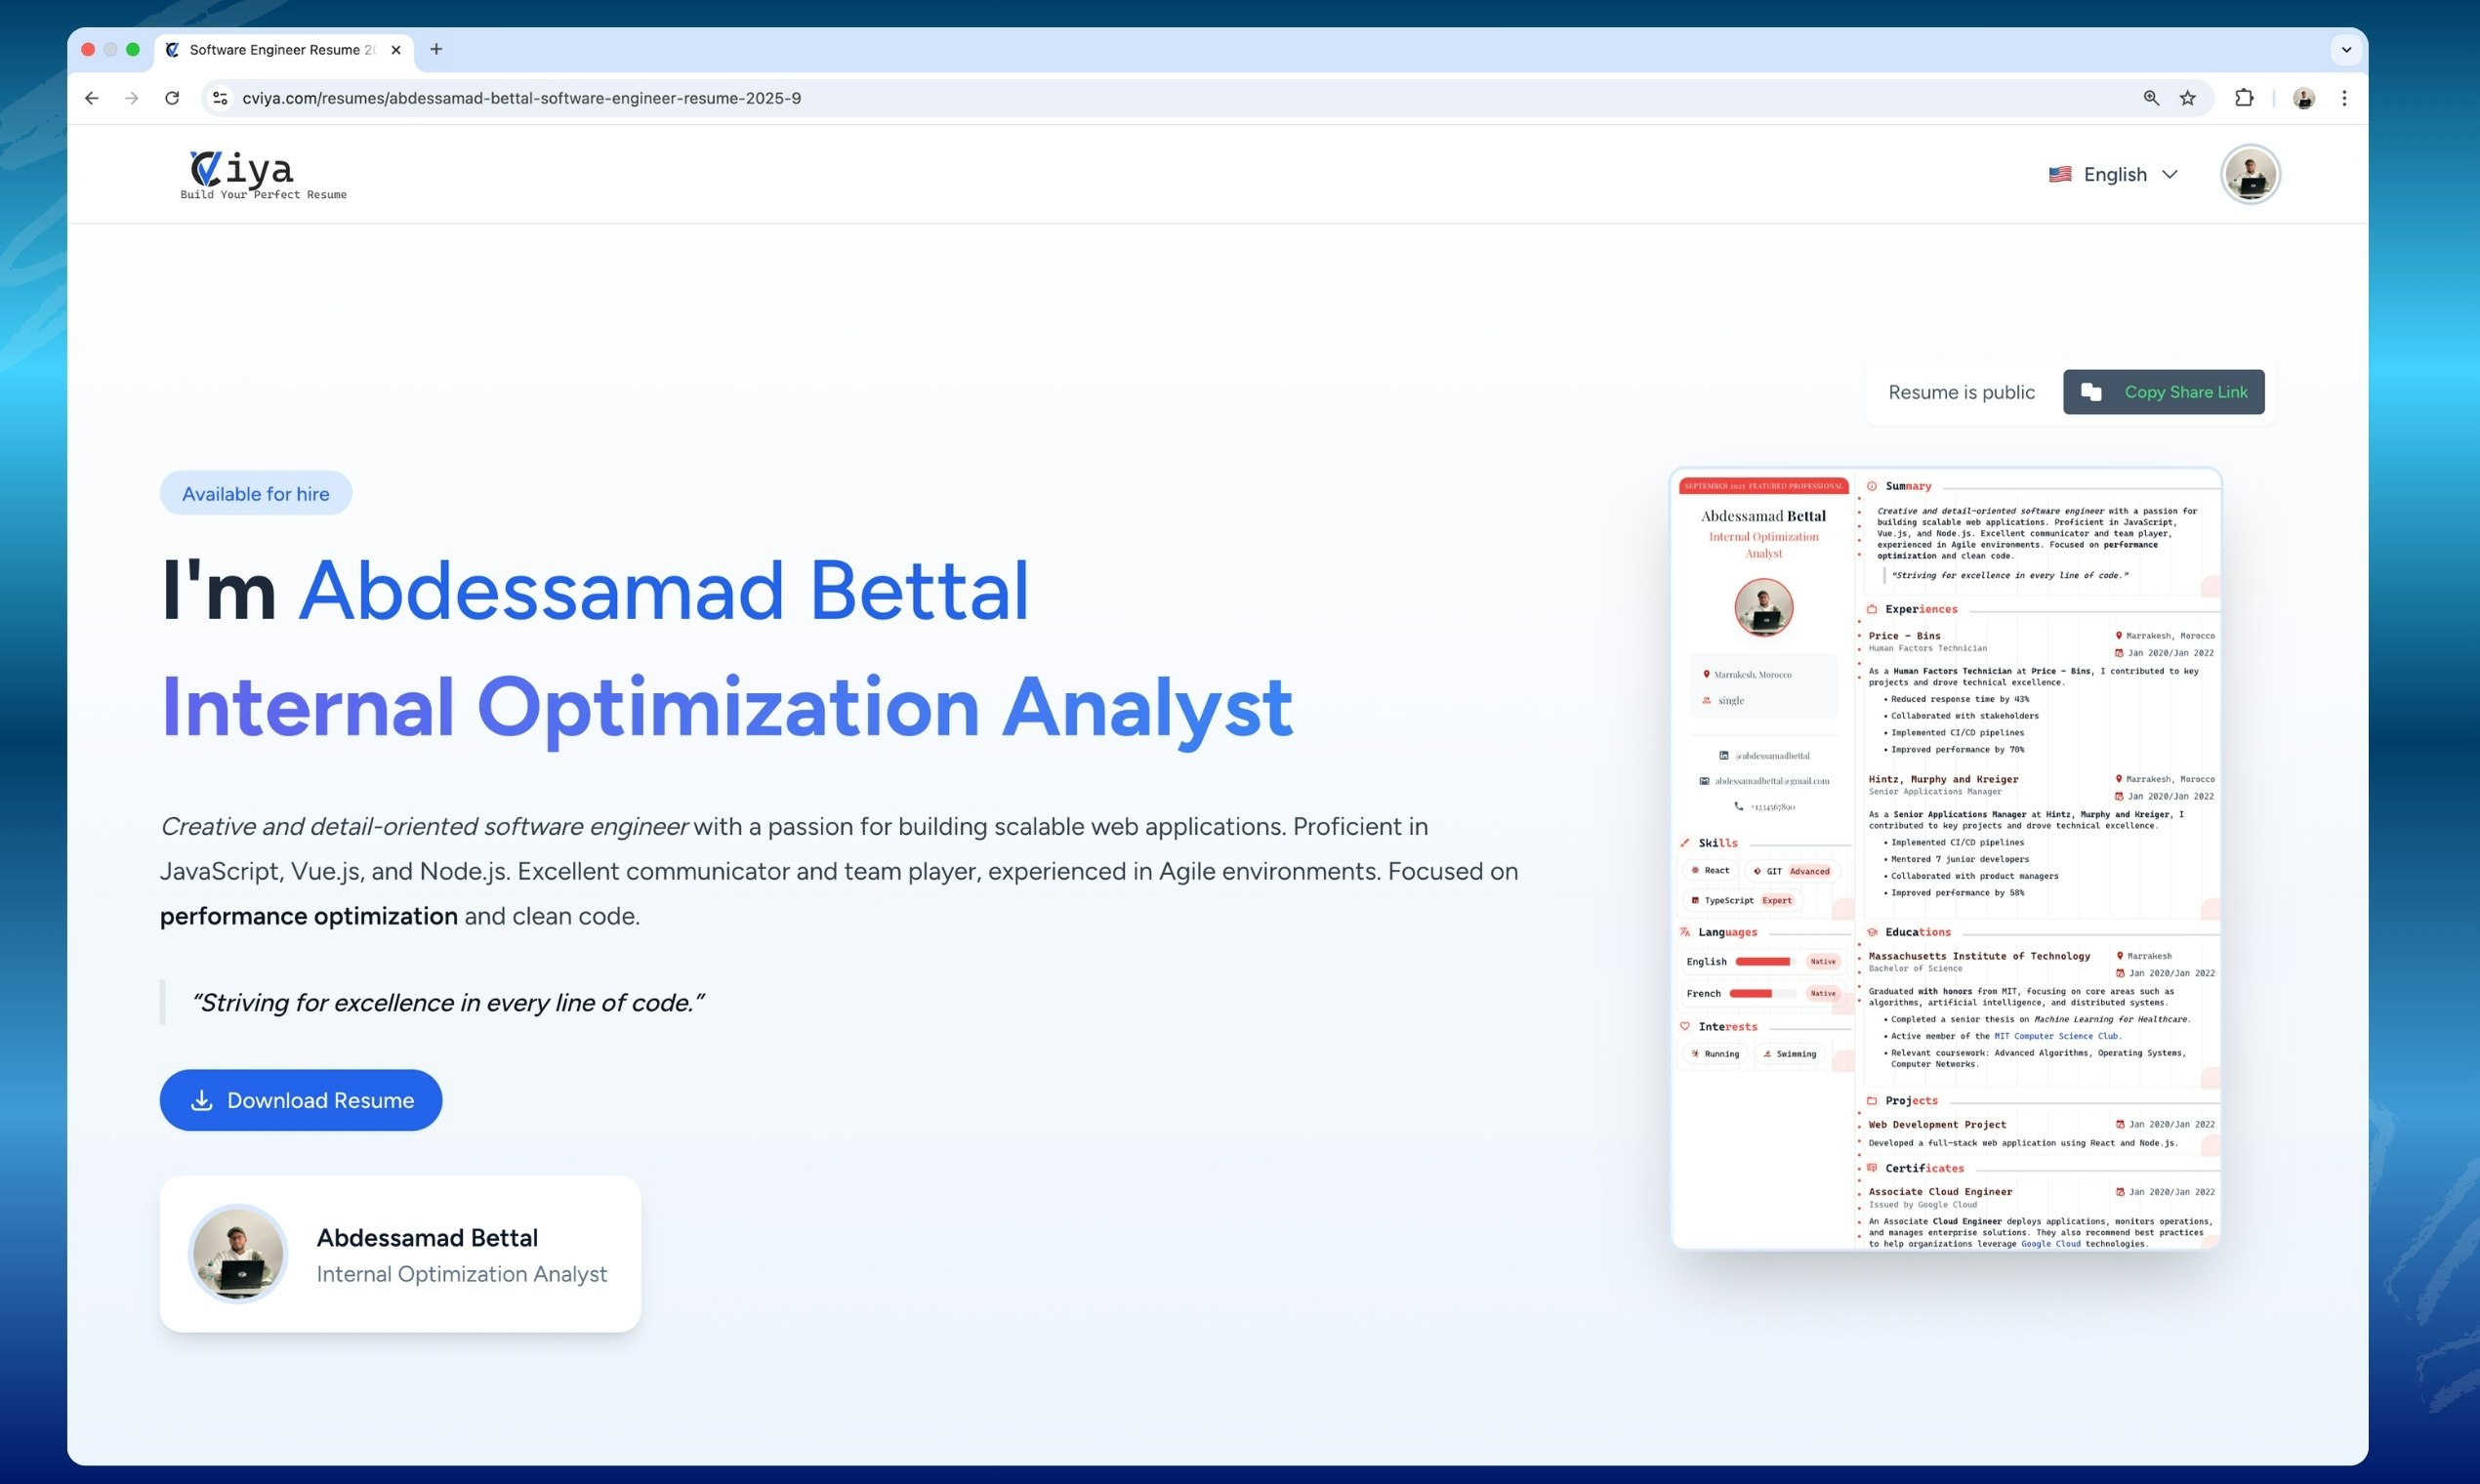
Task: Open a new browser tab
Action: point(436,49)
